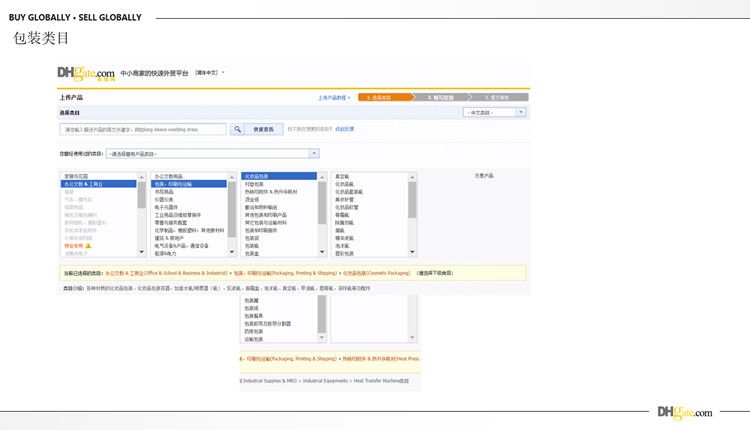Image resolution: width=750 pixels, height=430 pixels.
Task: Click the warning icon beside 特定专用
Action: click(88, 245)
